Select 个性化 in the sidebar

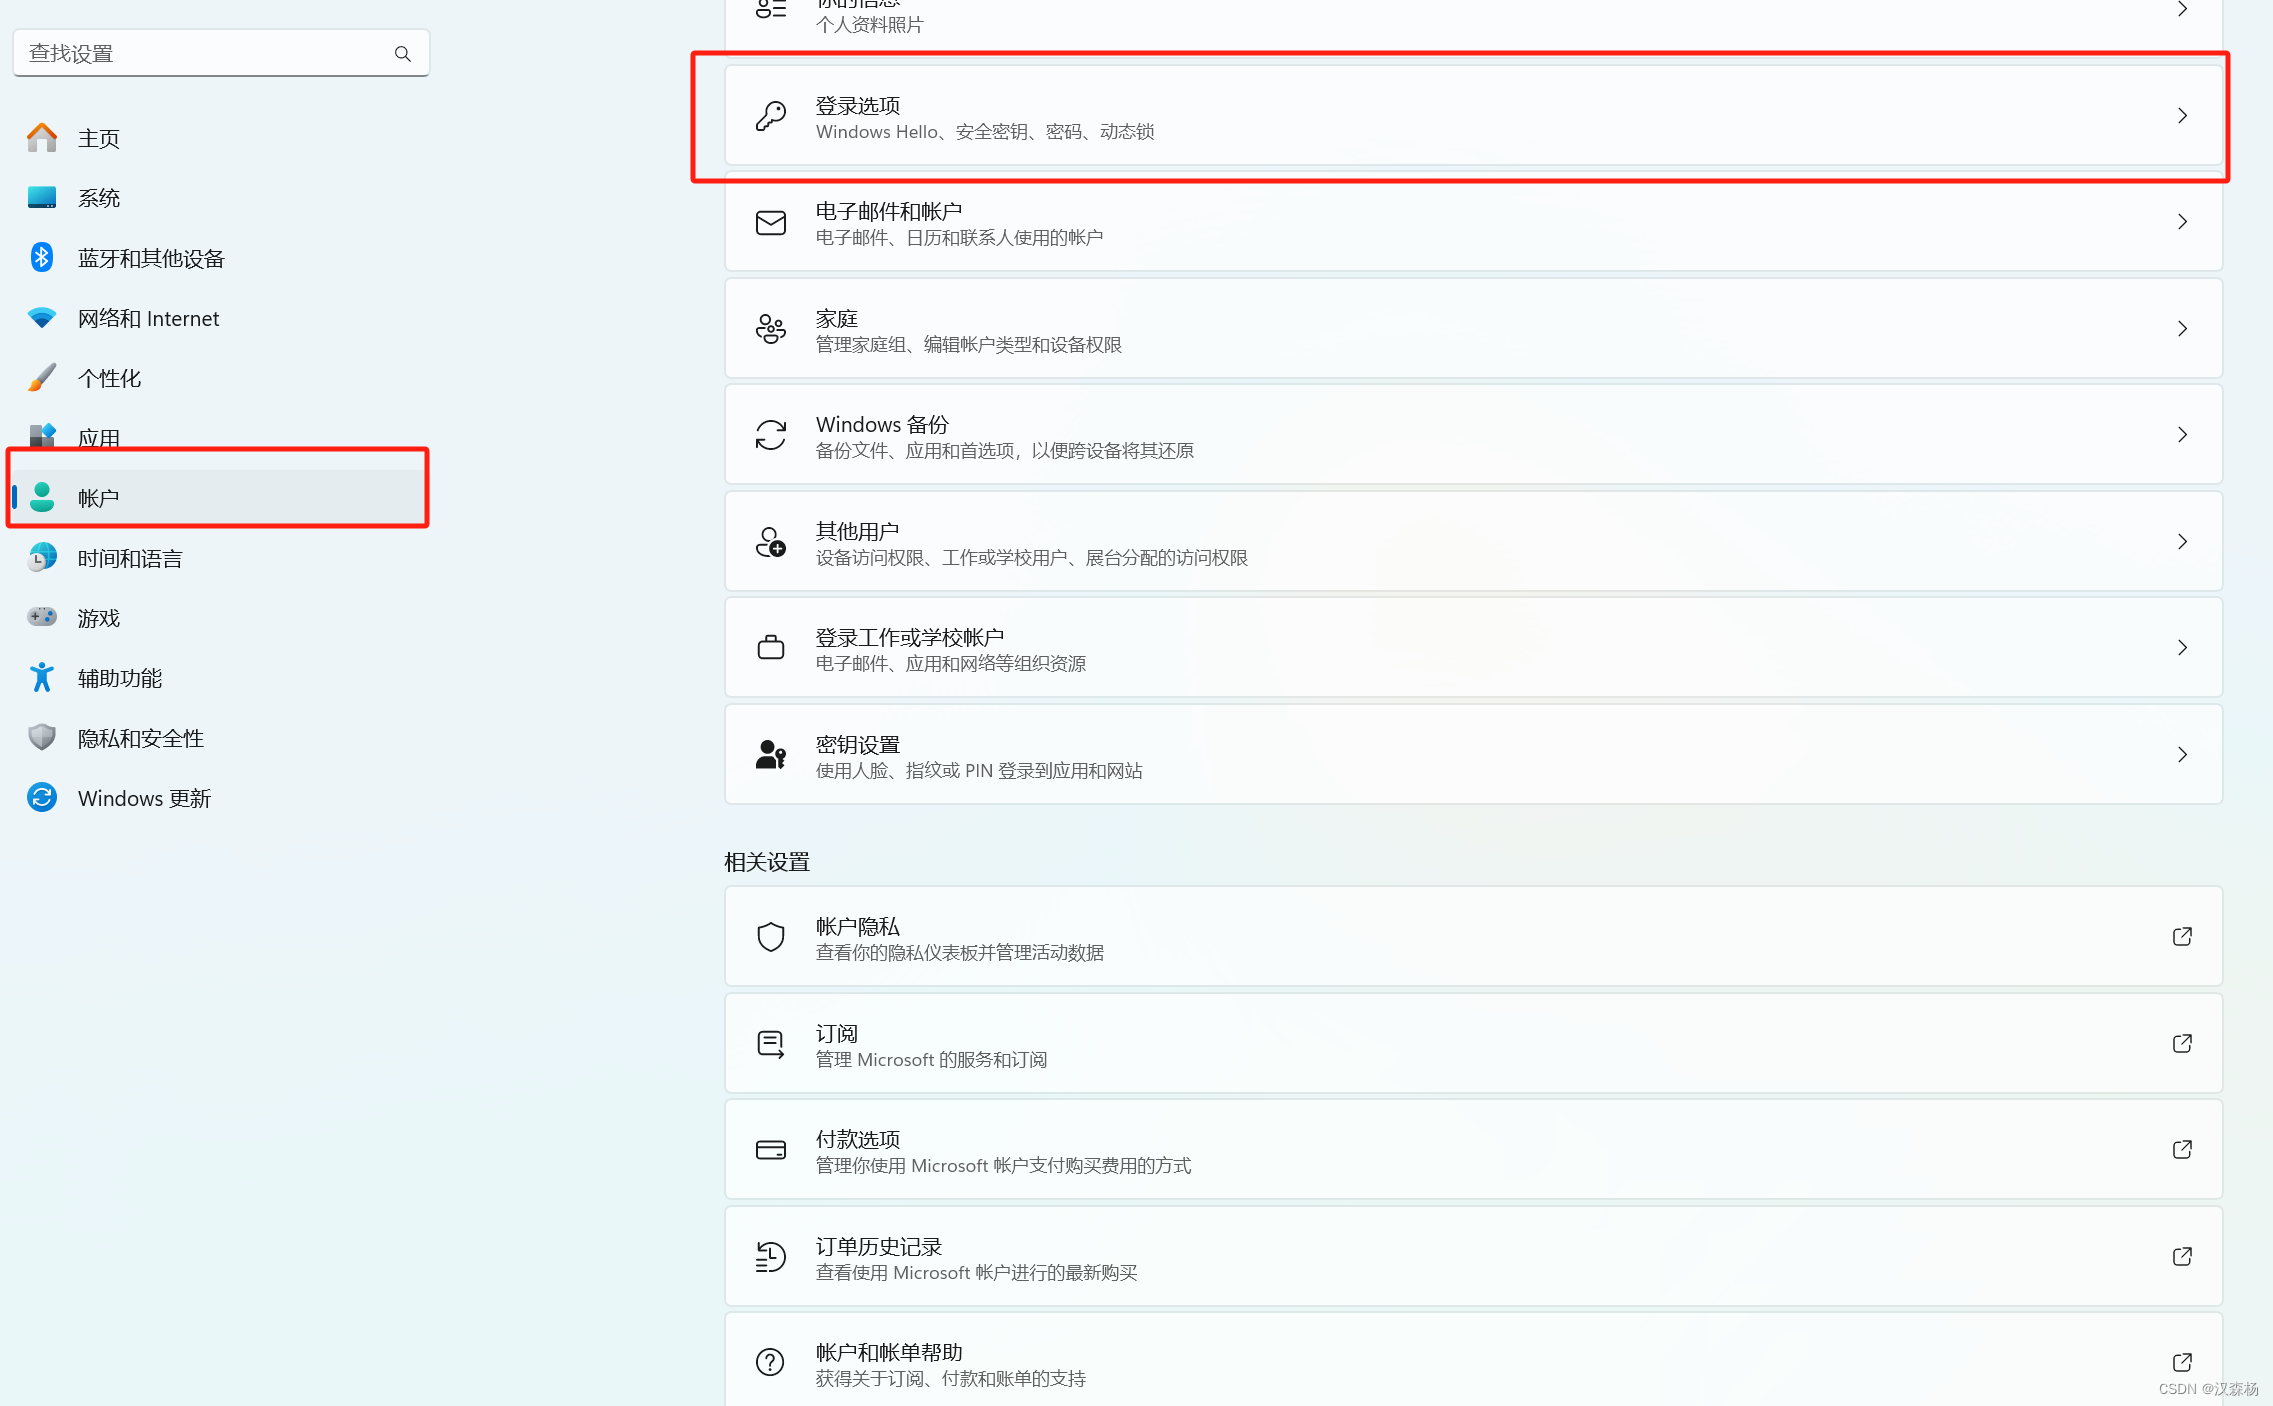pos(109,378)
